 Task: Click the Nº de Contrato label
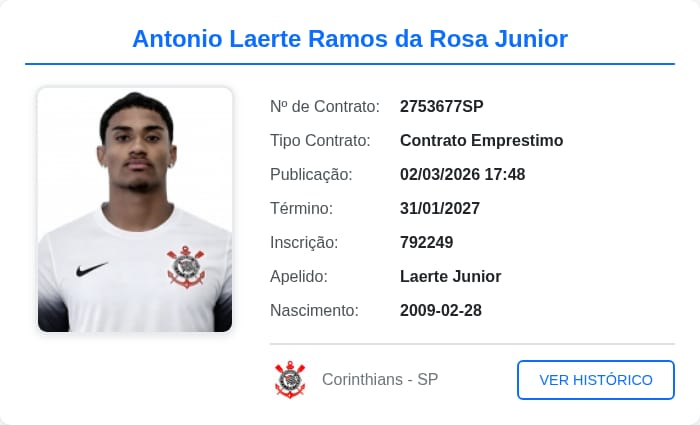(x=325, y=106)
